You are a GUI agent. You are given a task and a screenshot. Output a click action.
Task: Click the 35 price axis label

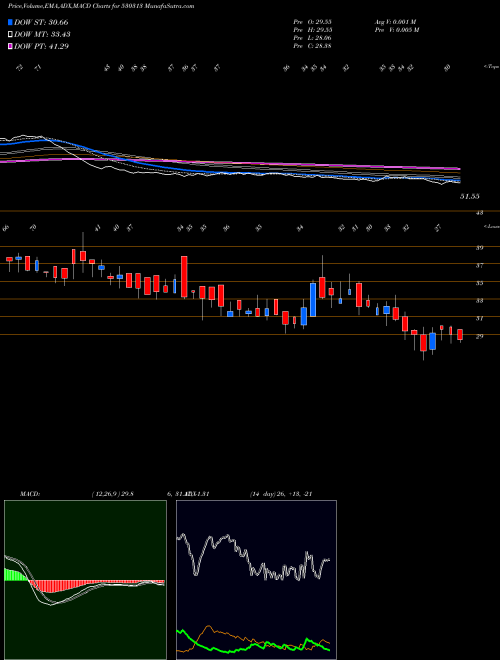tap(479, 283)
